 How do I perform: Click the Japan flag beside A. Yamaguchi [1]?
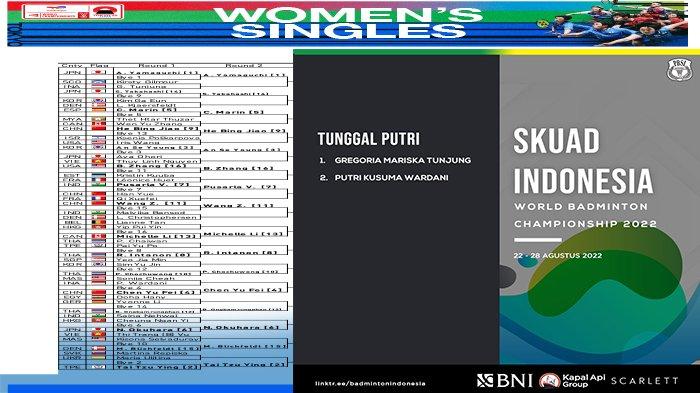(99, 72)
